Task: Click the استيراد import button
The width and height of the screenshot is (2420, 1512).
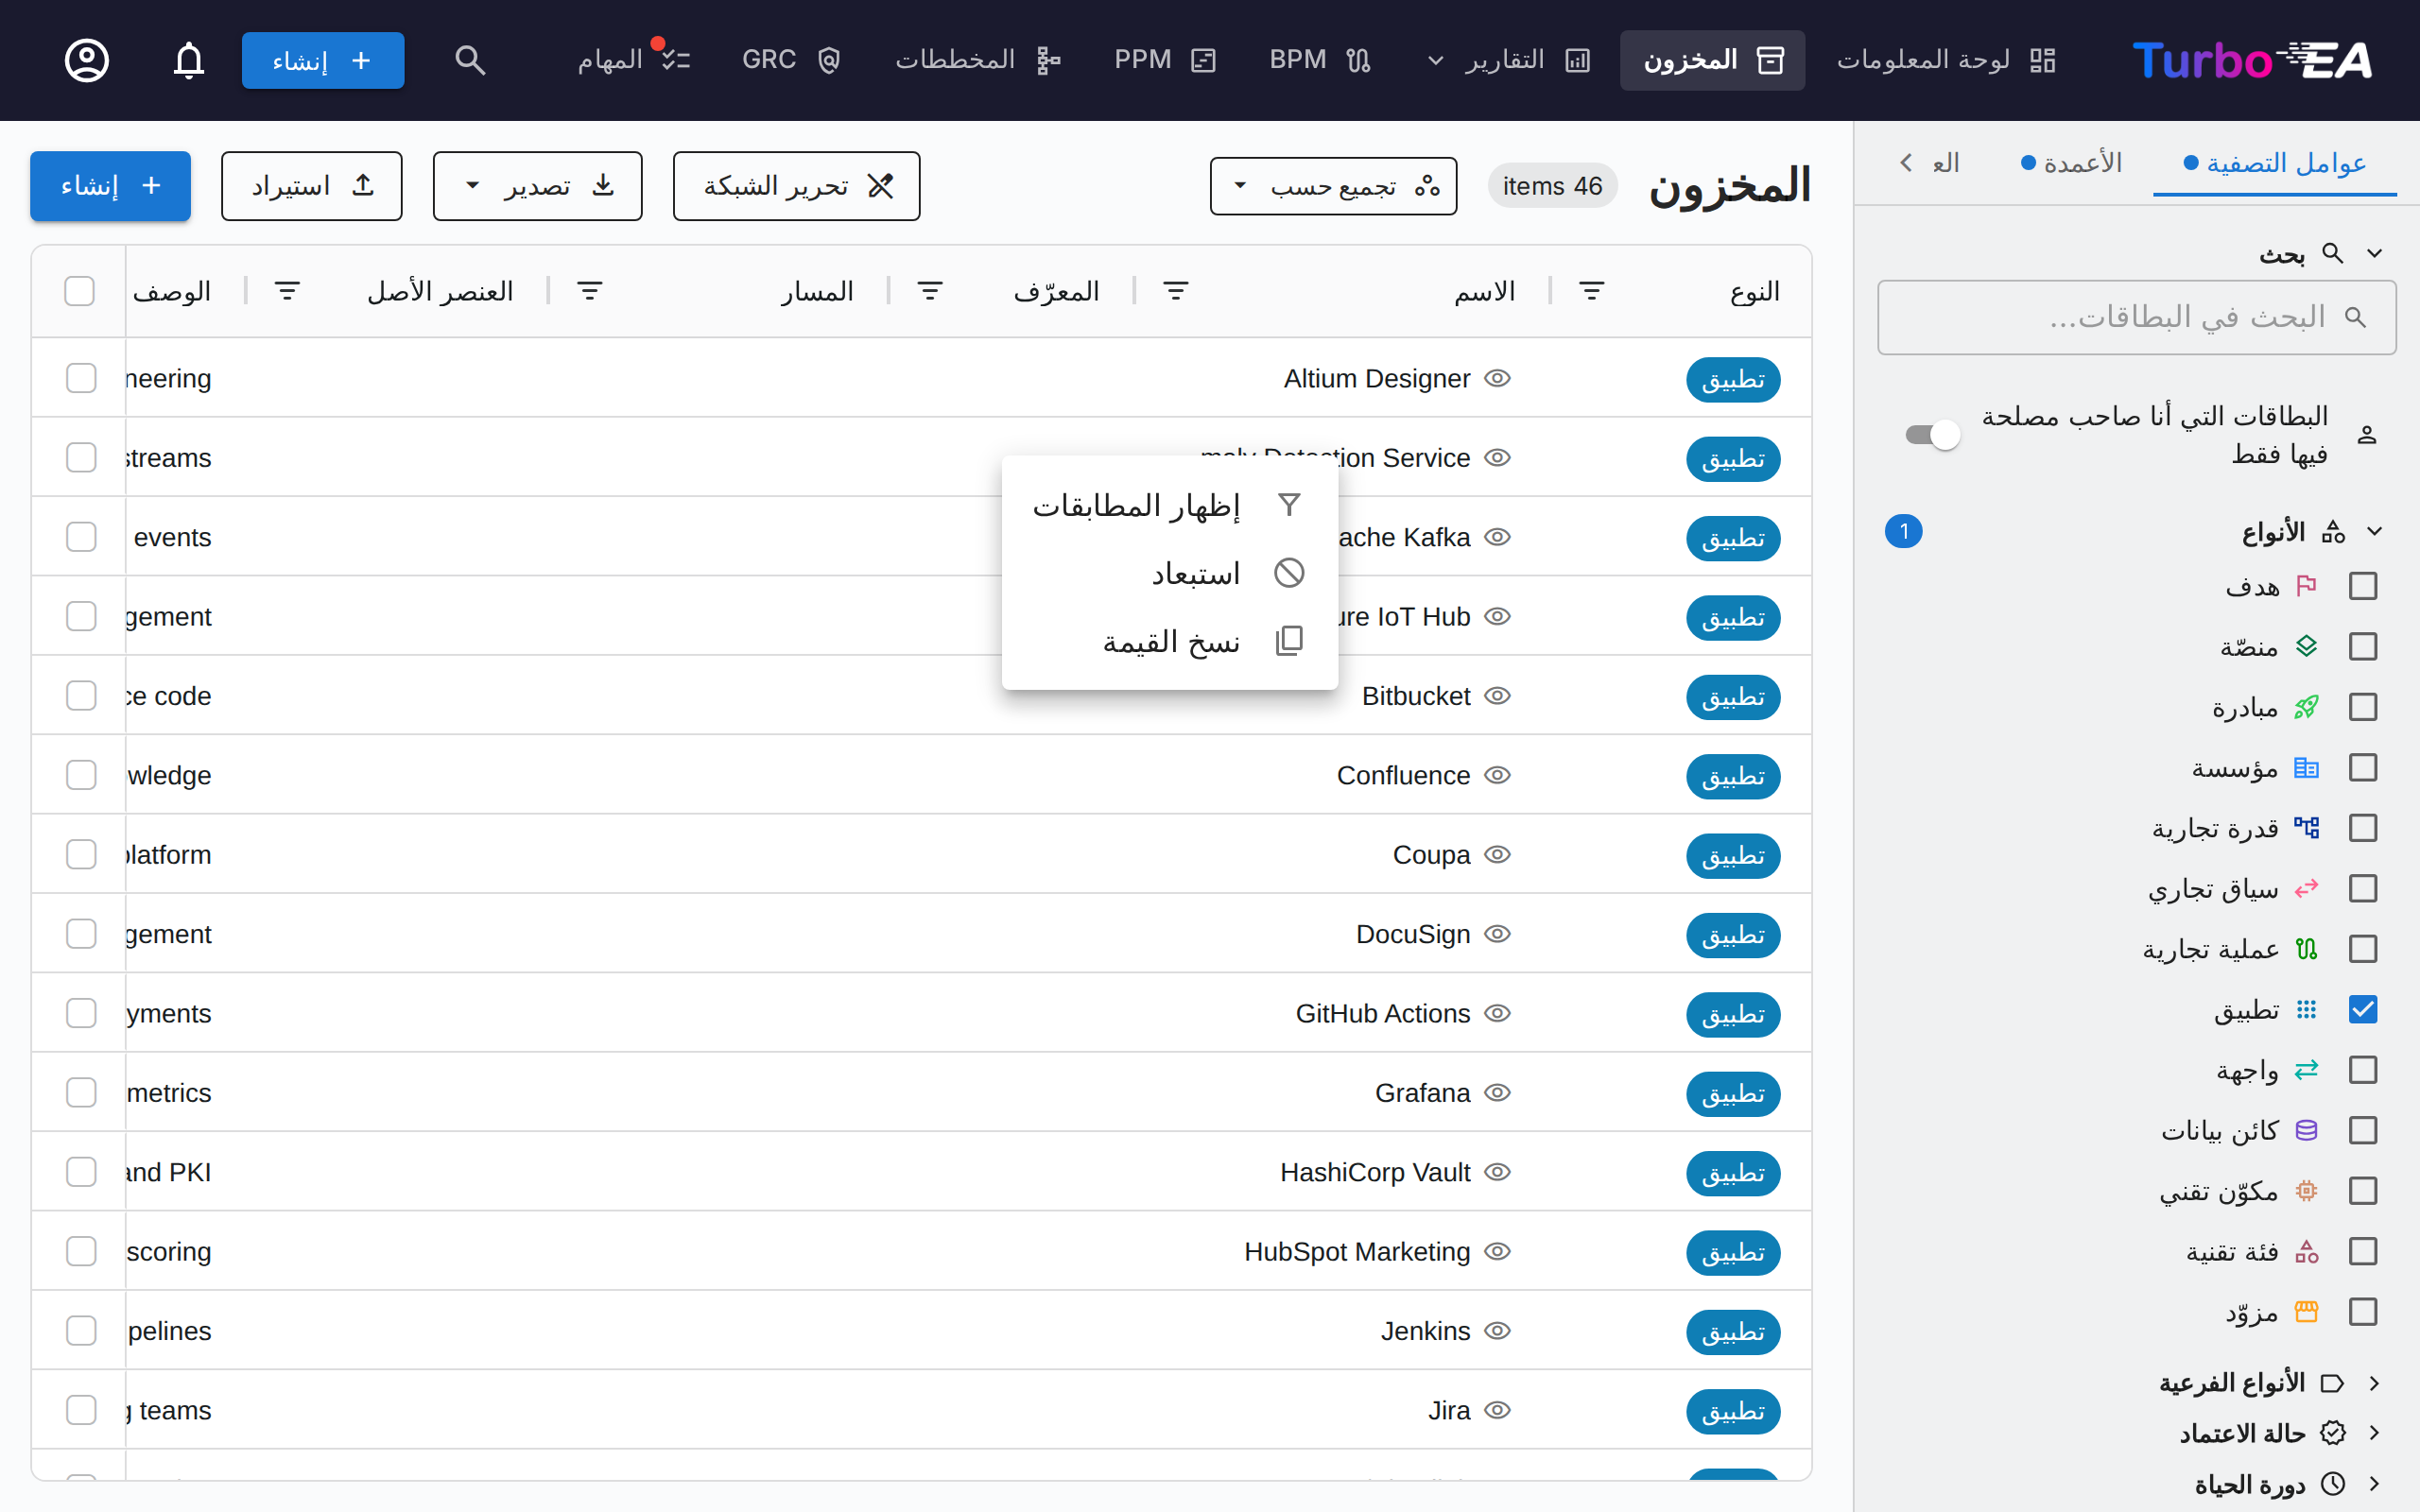Action: 311,186
